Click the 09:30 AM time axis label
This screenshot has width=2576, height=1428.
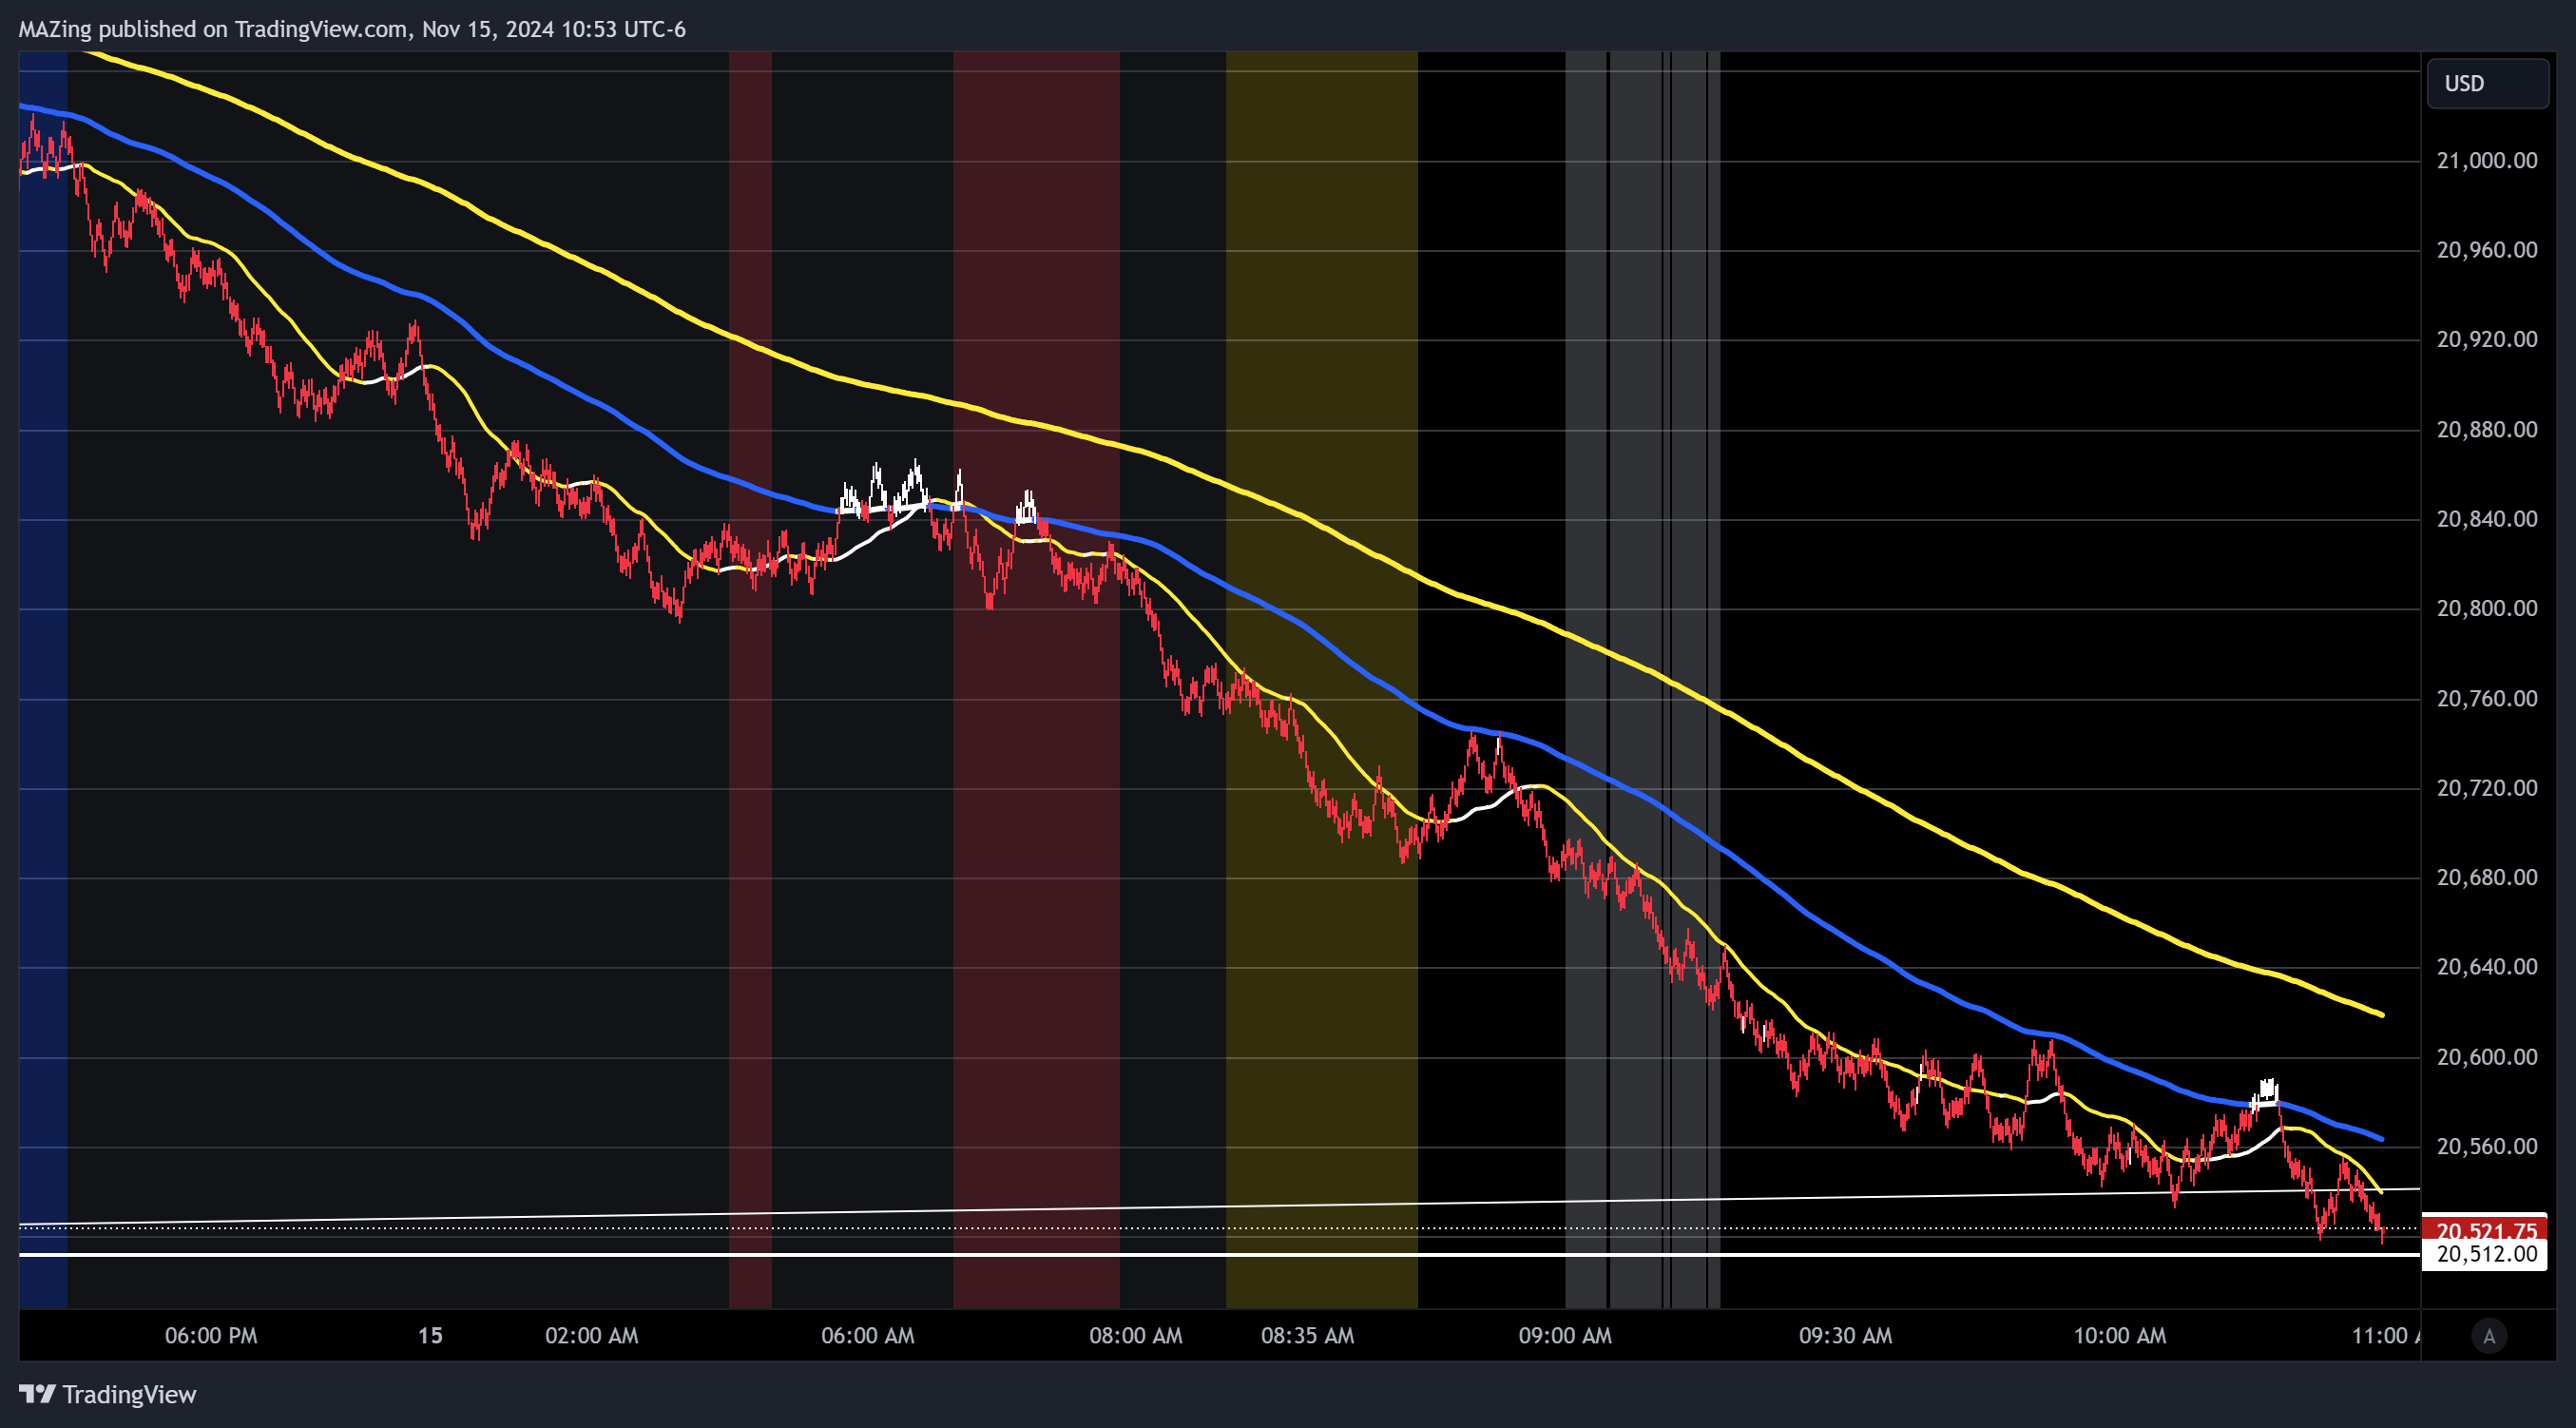pyautogui.click(x=1845, y=1335)
